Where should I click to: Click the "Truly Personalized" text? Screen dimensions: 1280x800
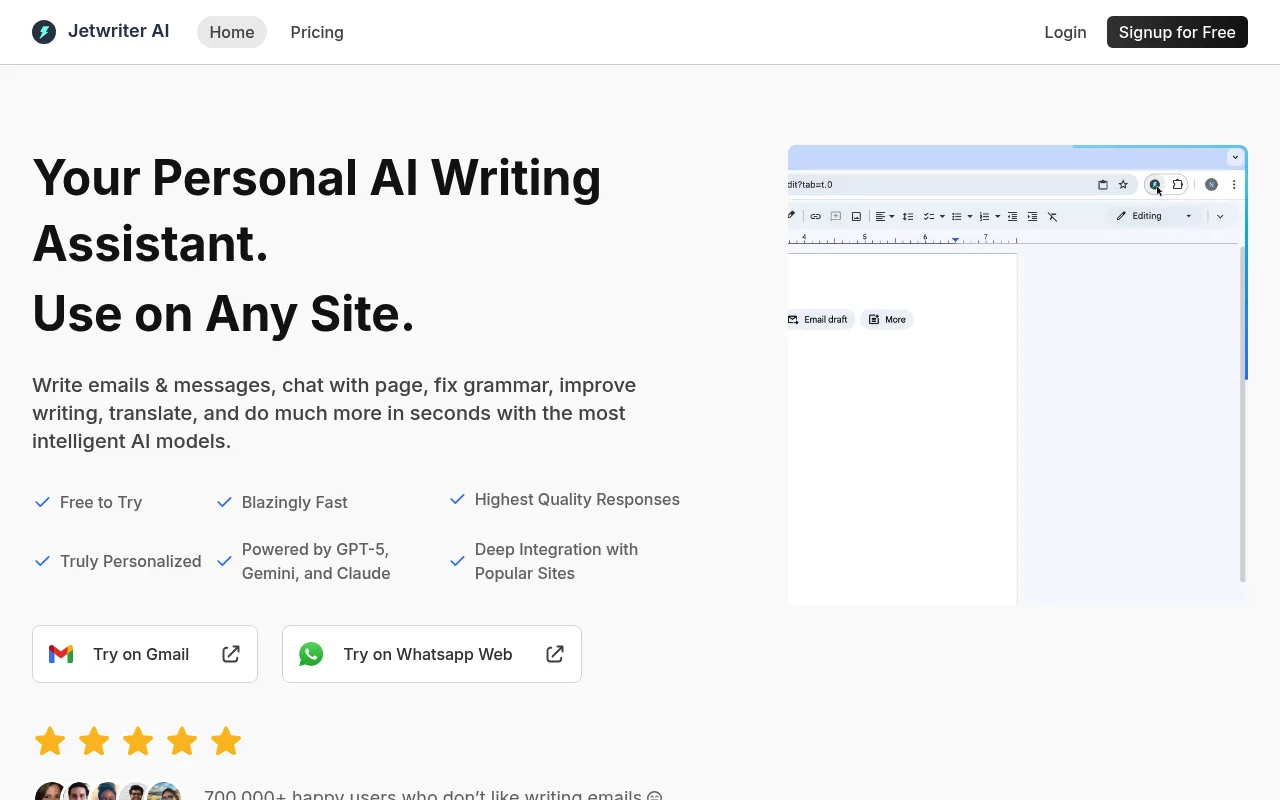[x=131, y=561]
